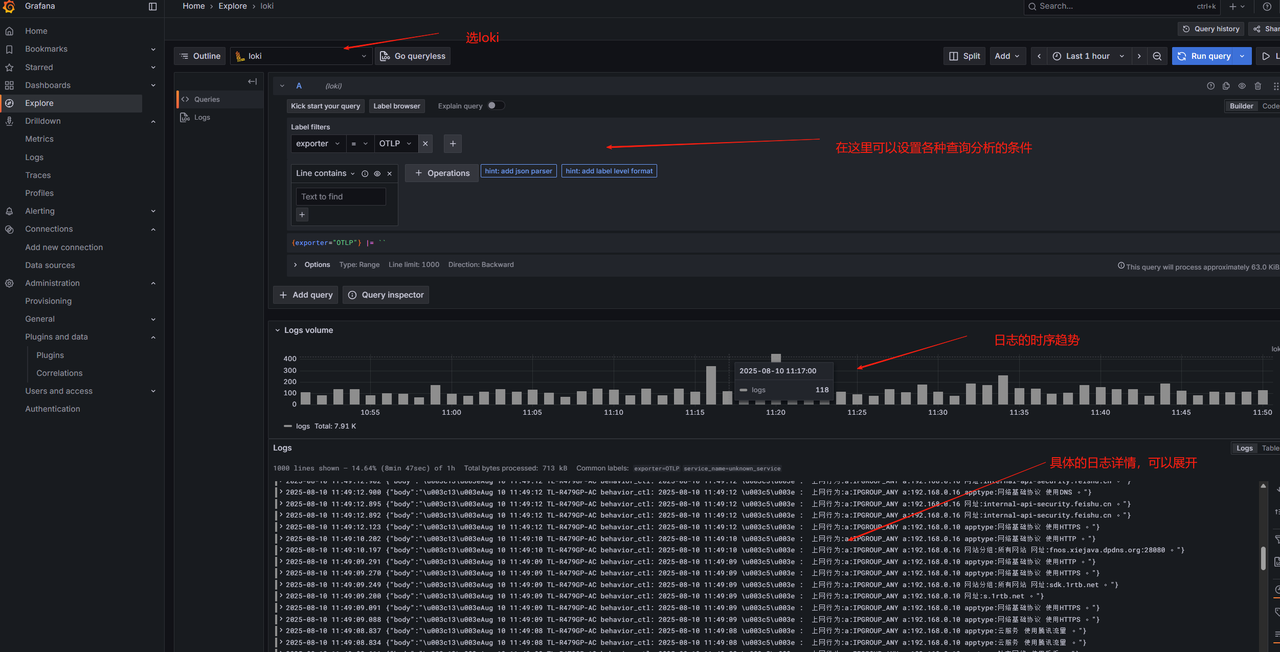
Task: Add a new label filter with plus
Action: 452,144
